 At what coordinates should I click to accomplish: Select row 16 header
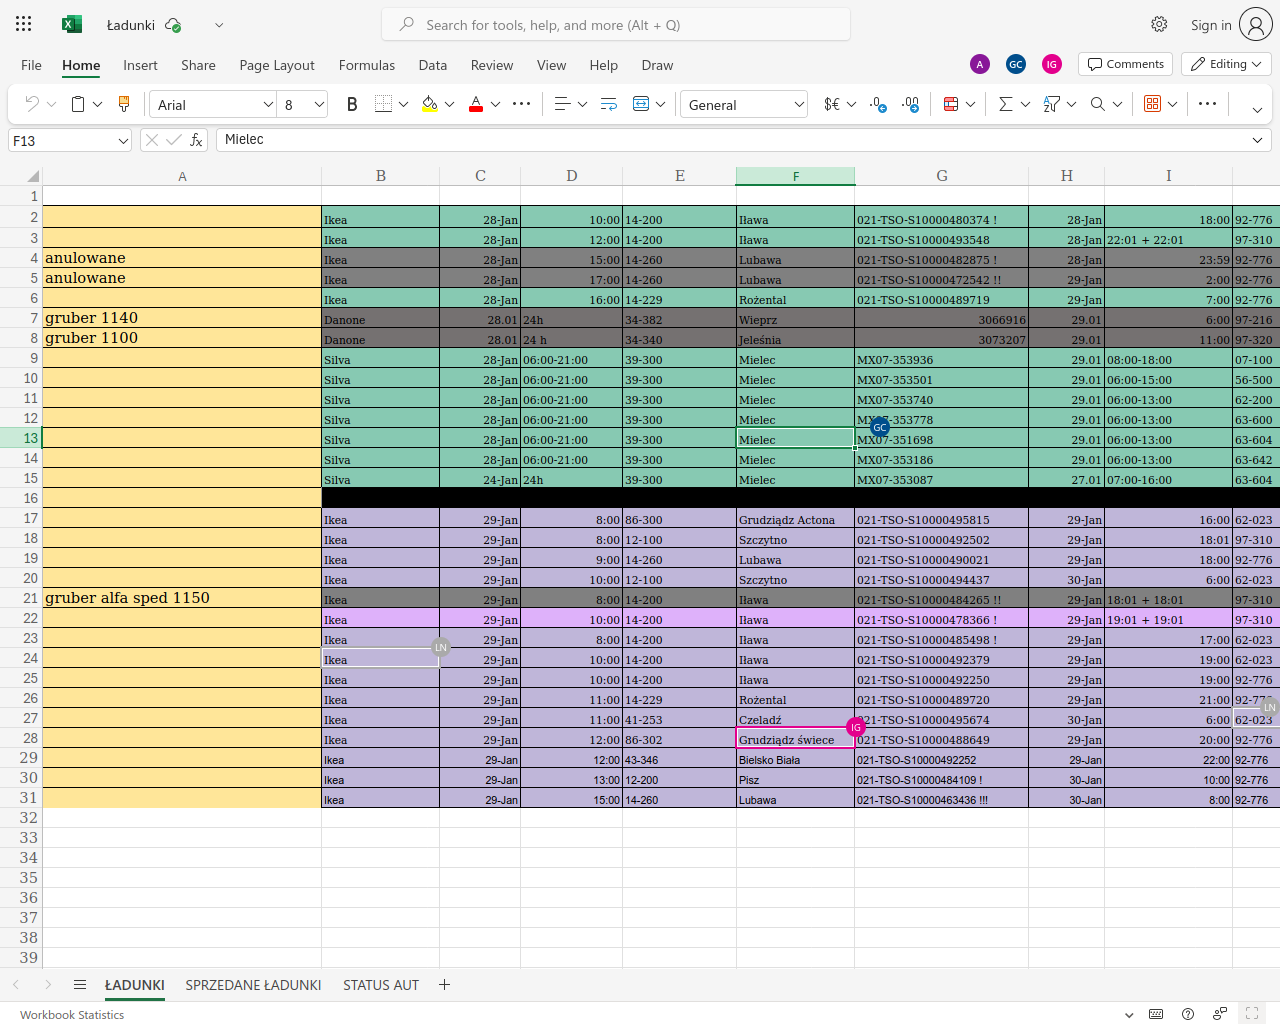tap(21, 498)
